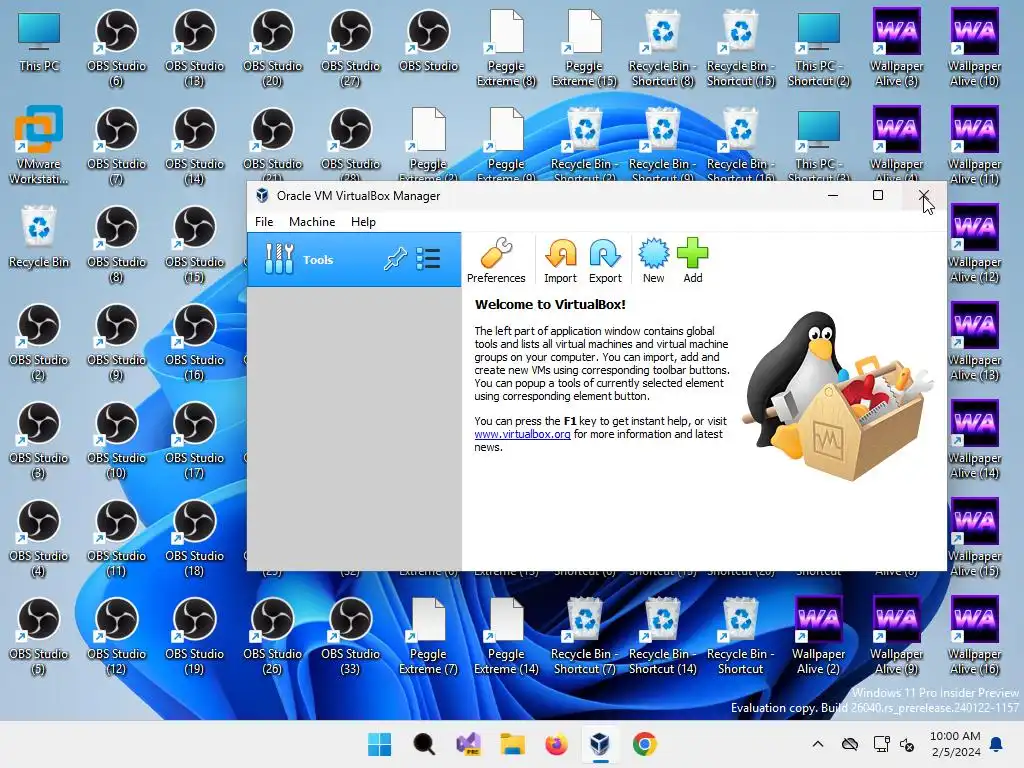
Task: Close the VirtualBox Manager window
Action: (923, 195)
